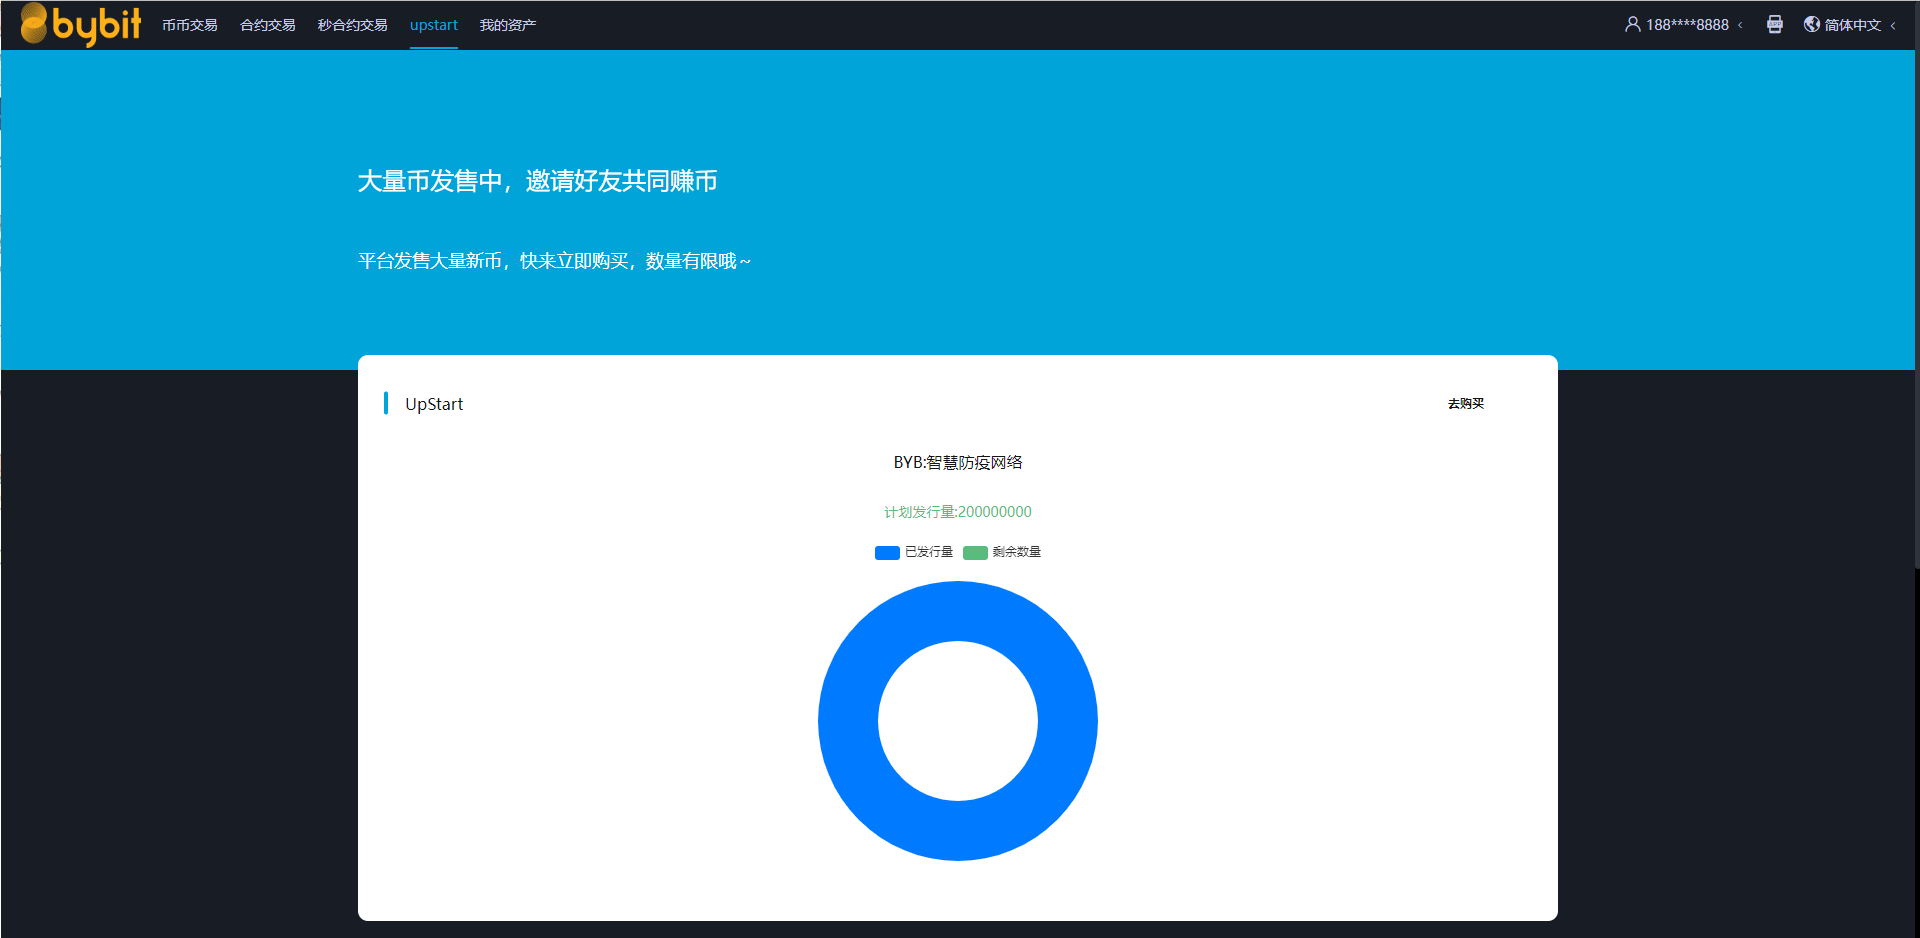Image resolution: width=1920 pixels, height=938 pixels.
Task: Go to 秒合约交易 page
Action: [353, 25]
